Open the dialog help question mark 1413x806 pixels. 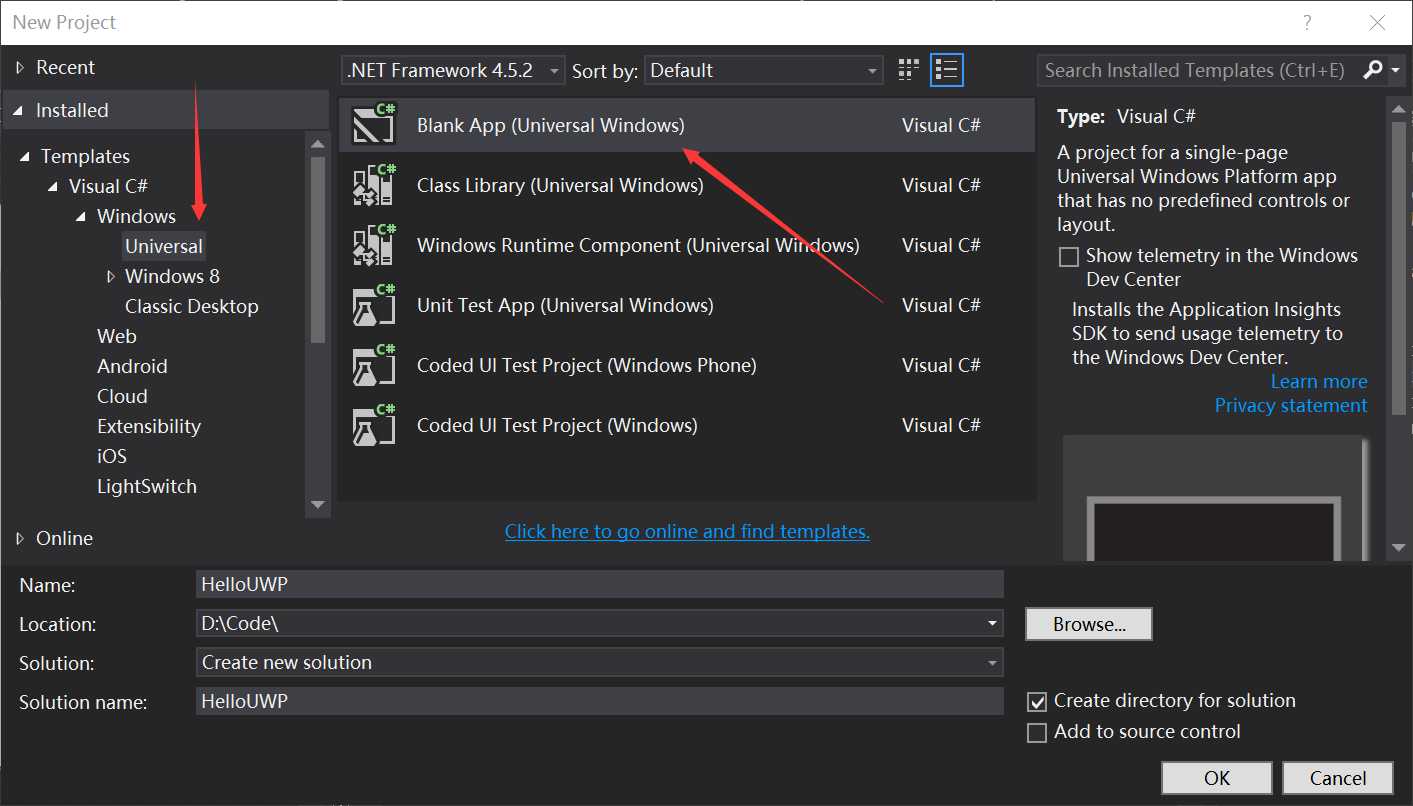coord(1307,22)
